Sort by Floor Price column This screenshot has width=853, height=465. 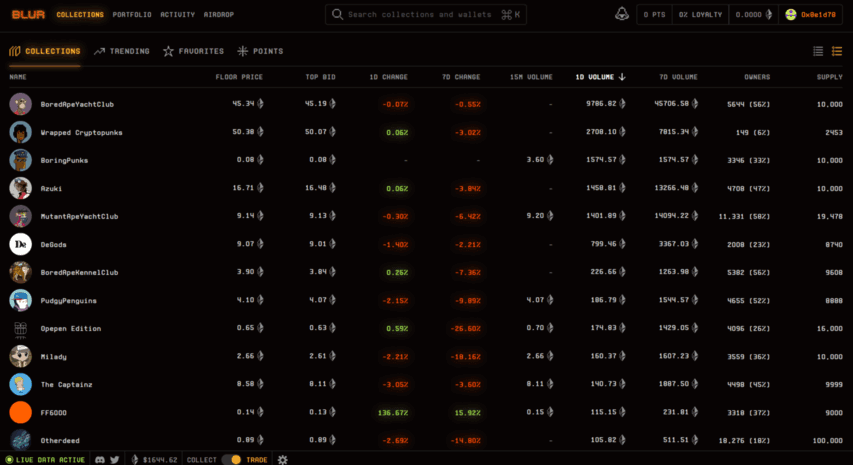tap(239, 77)
